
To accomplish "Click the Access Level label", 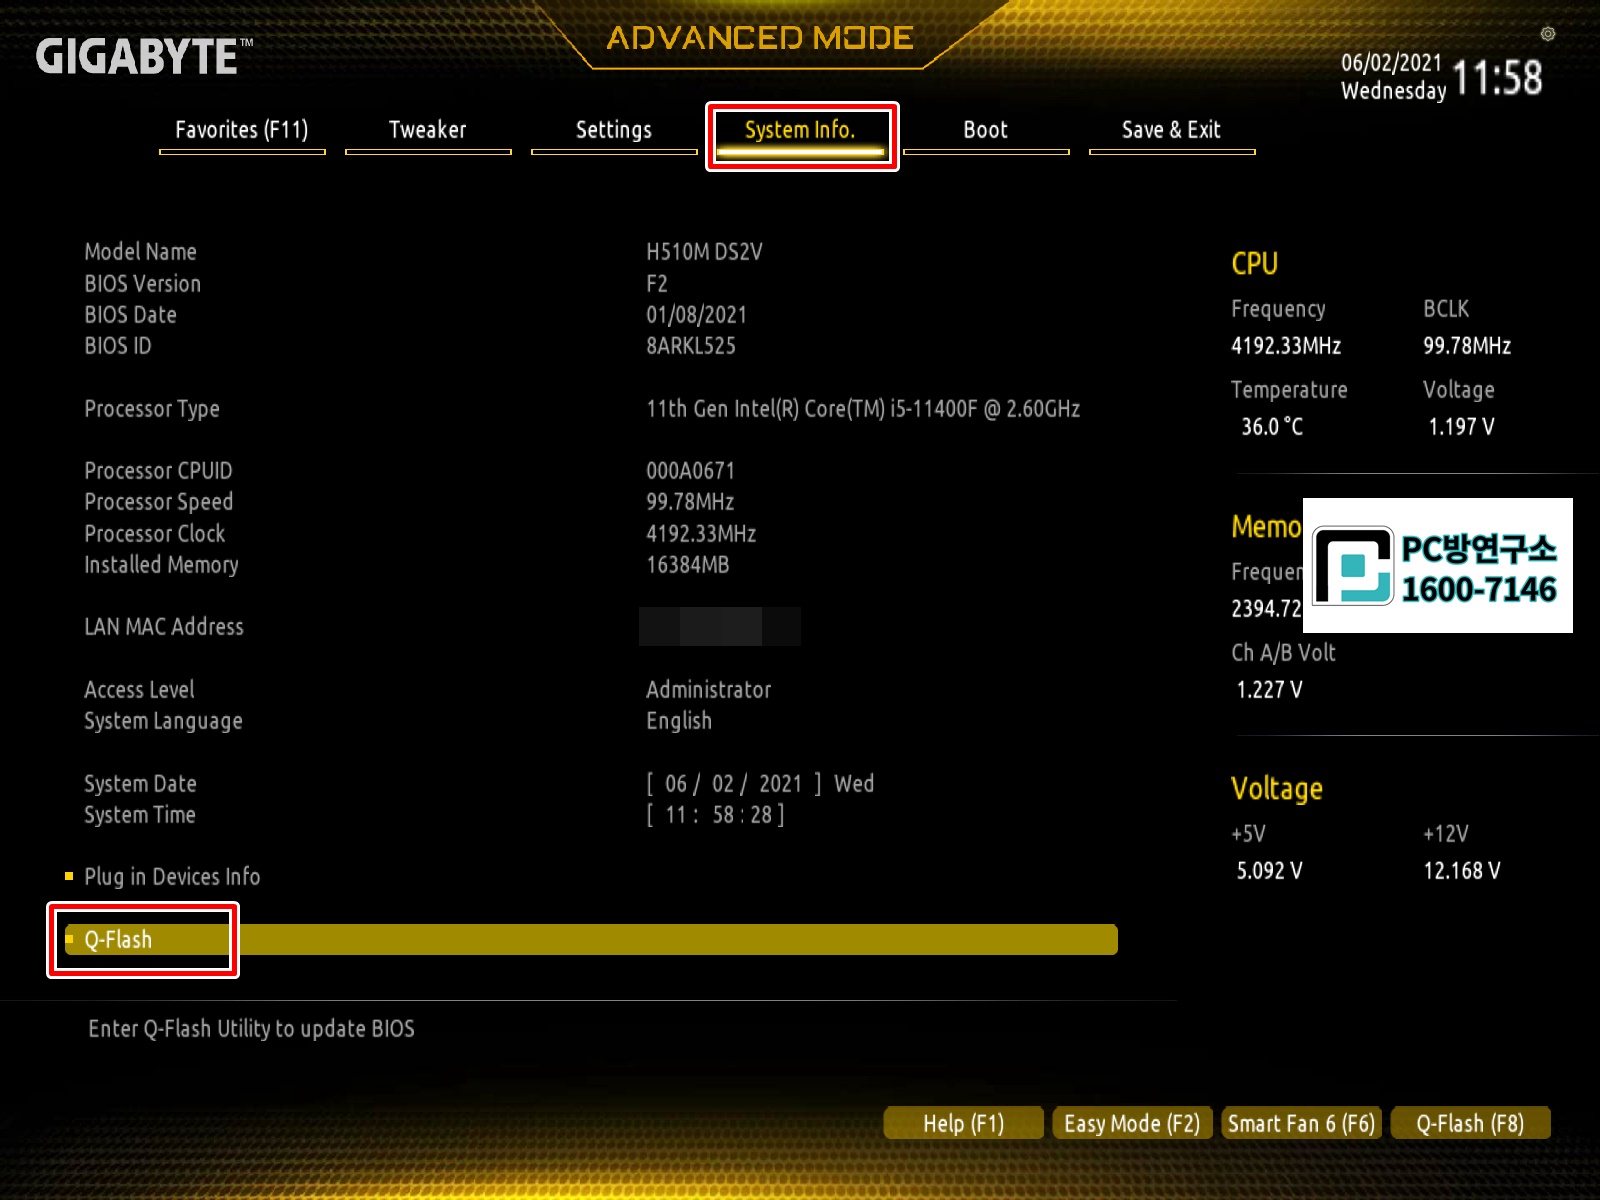I will pos(139,690).
